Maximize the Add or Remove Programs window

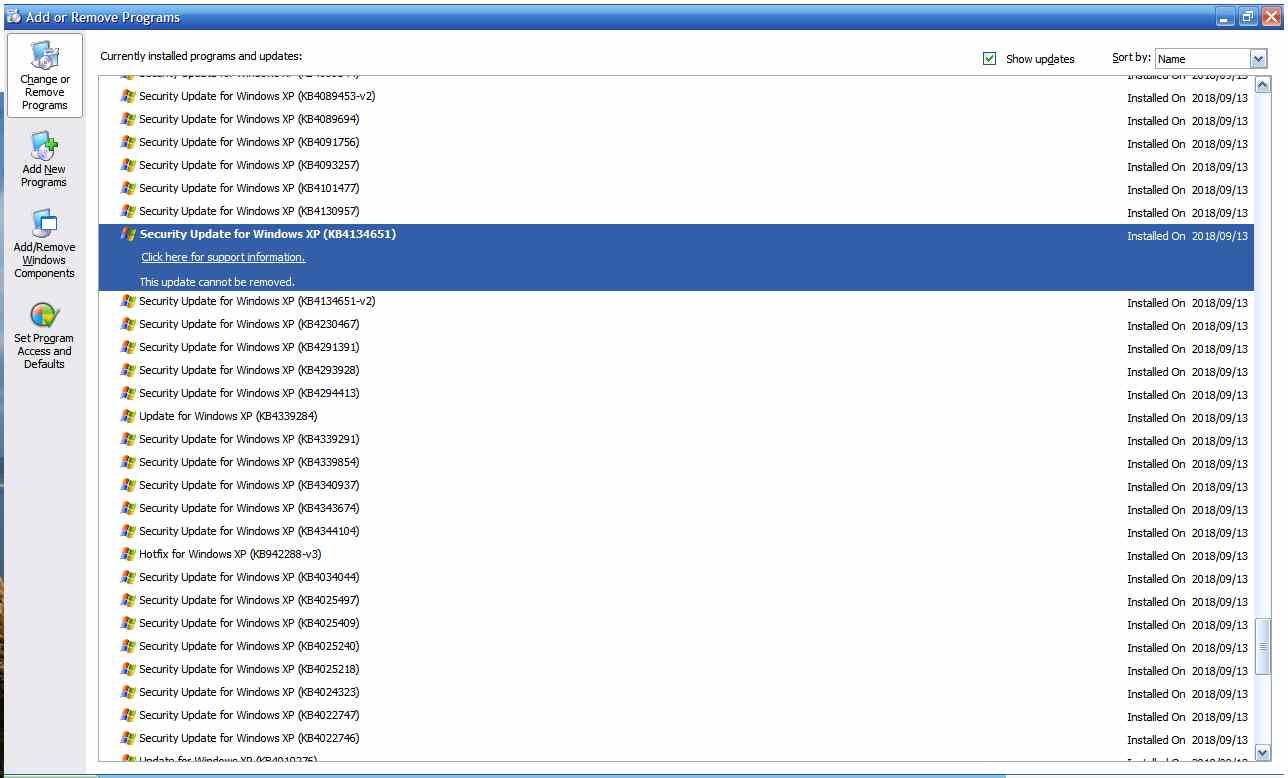point(1248,17)
